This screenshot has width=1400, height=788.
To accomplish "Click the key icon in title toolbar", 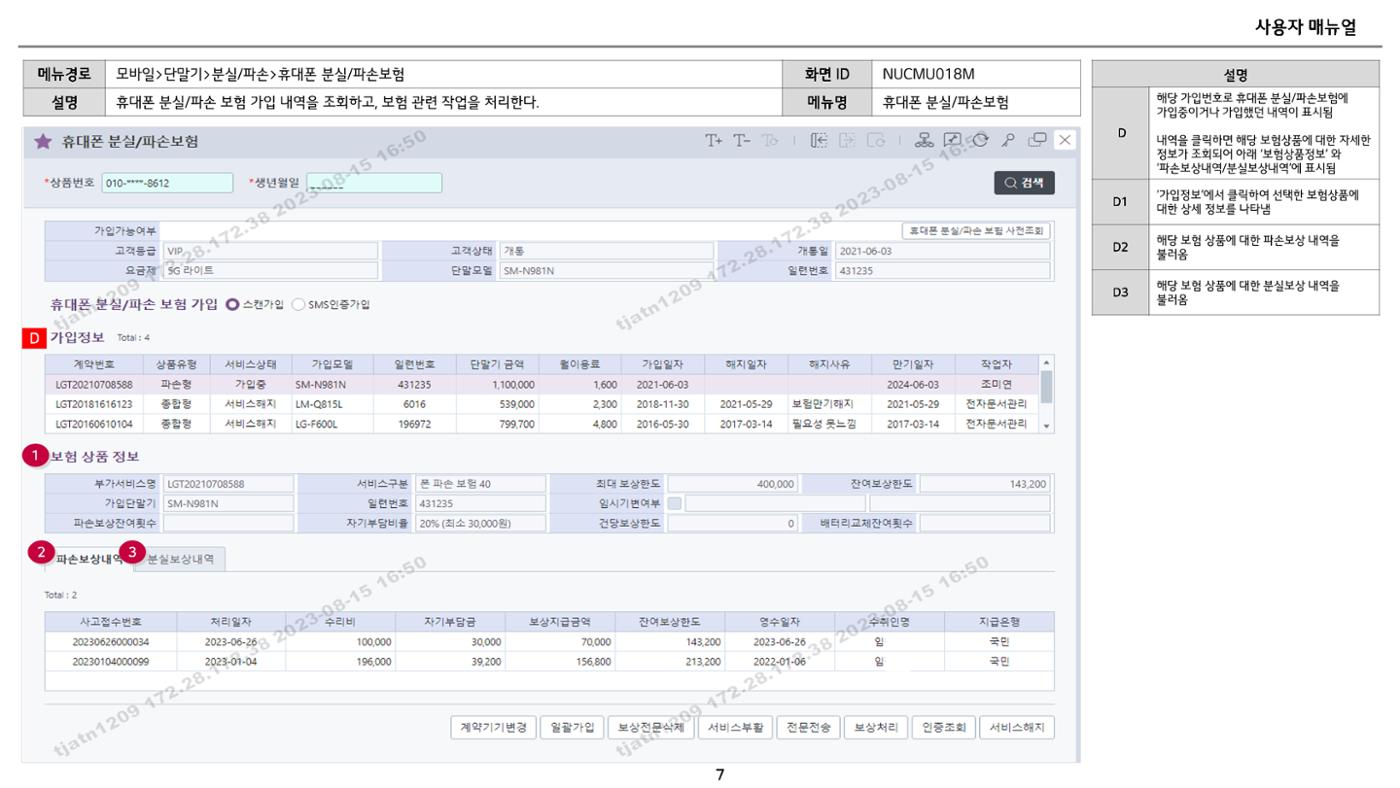I will pos(1010,141).
